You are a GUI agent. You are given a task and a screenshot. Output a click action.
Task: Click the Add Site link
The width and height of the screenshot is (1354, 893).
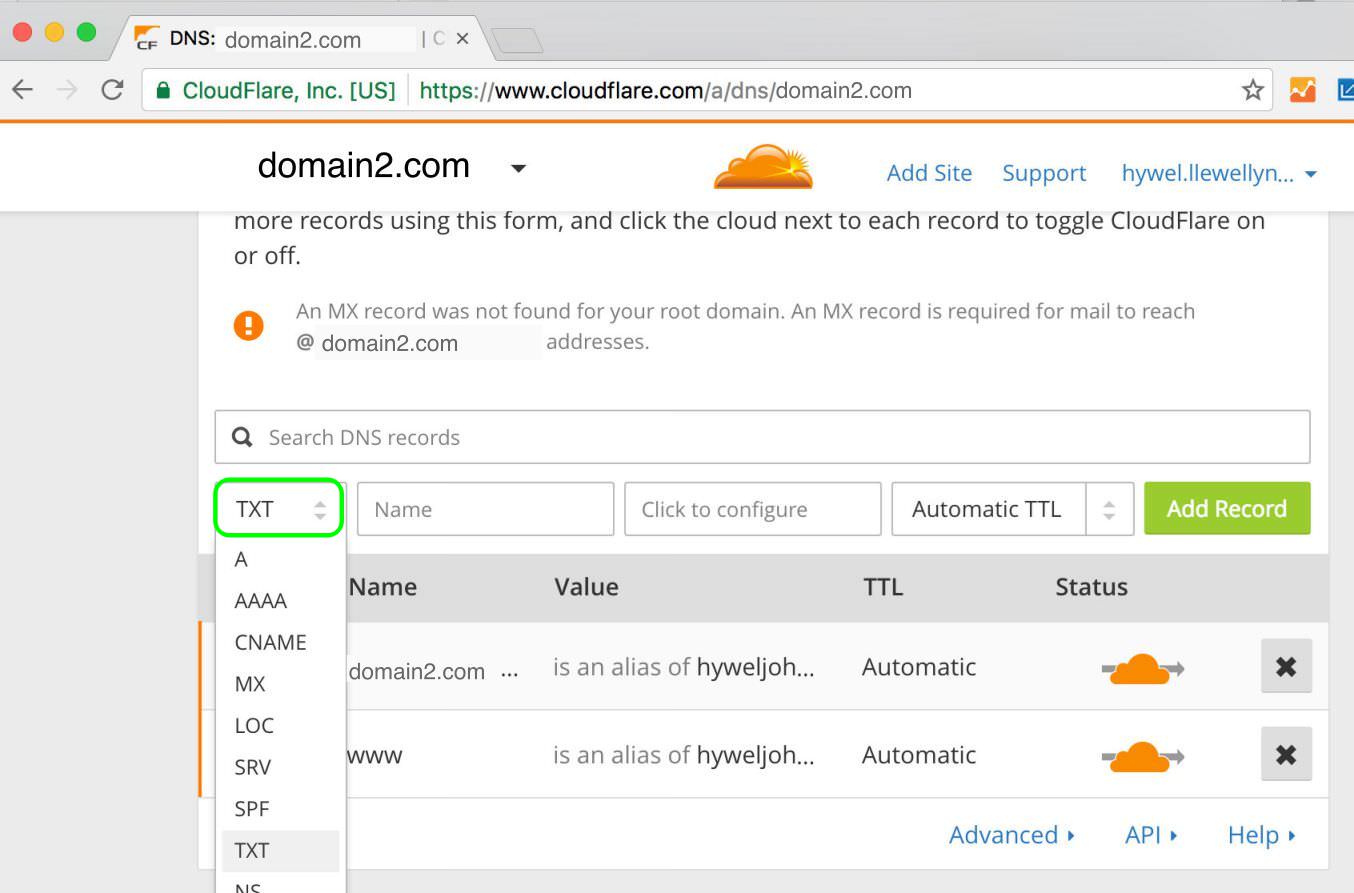pos(929,173)
